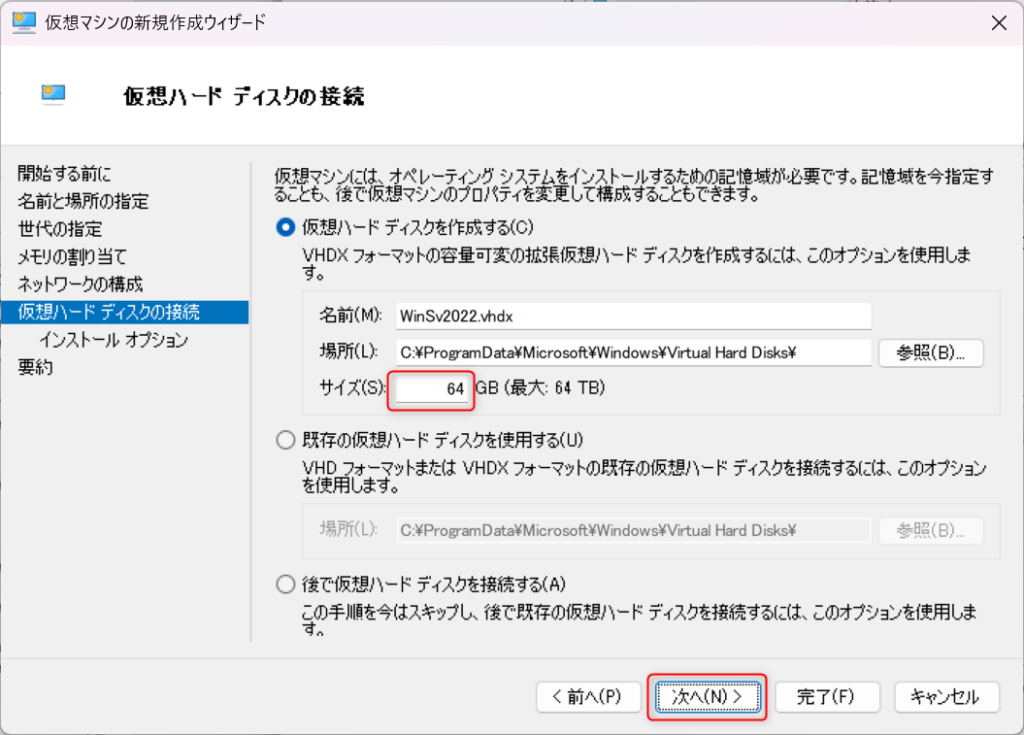Screen dimensions: 1024x735
Task: Open ネットワークの構成 step
Action: [80, 284]
